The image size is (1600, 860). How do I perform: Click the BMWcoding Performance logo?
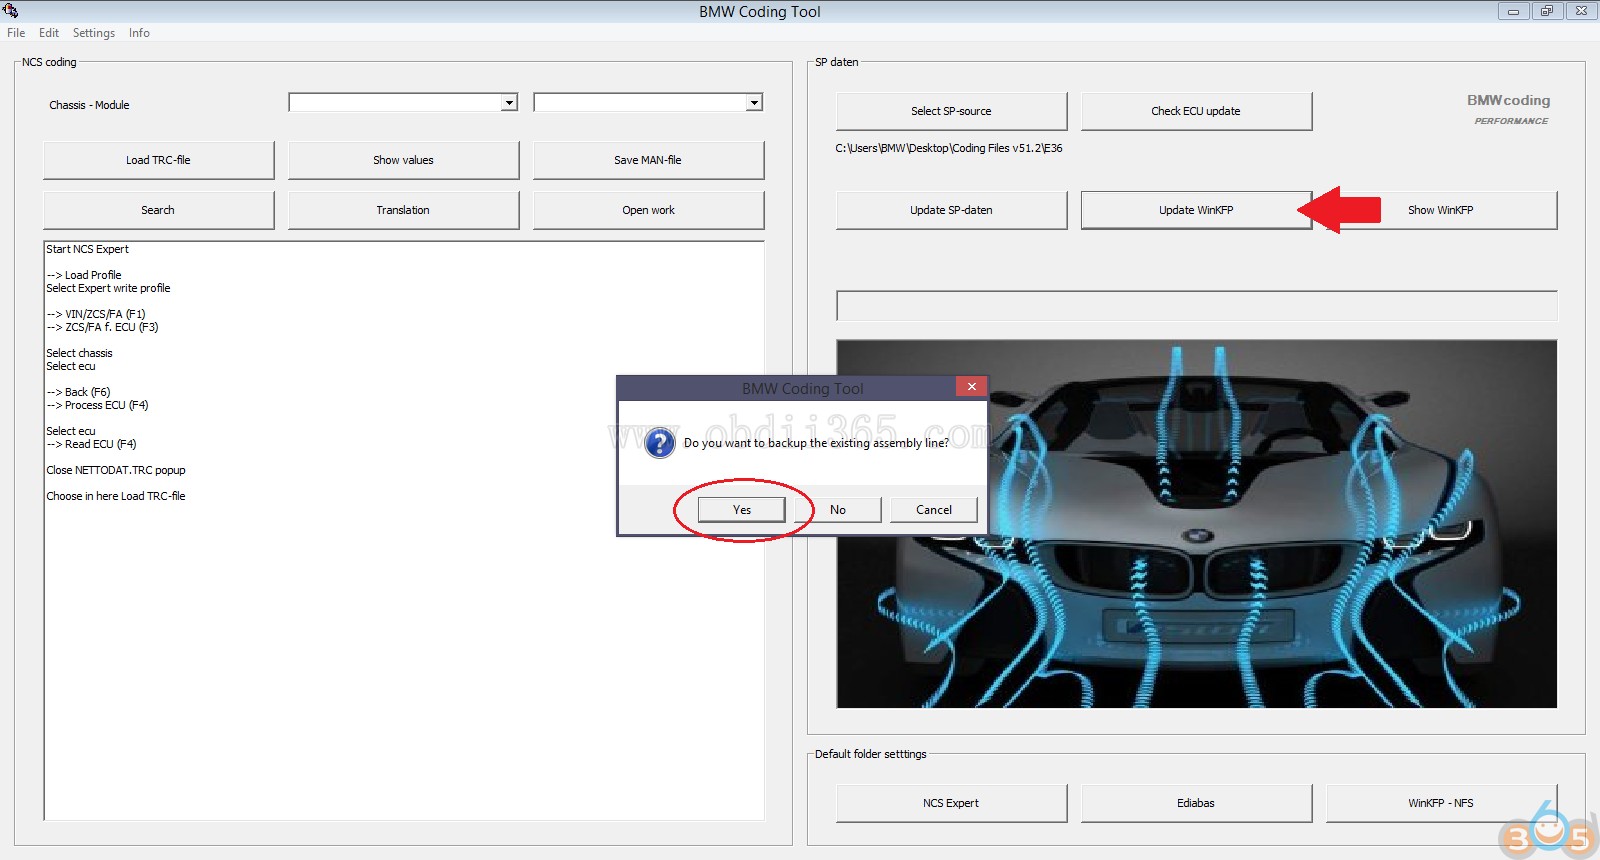click(x=1509, y=109)
